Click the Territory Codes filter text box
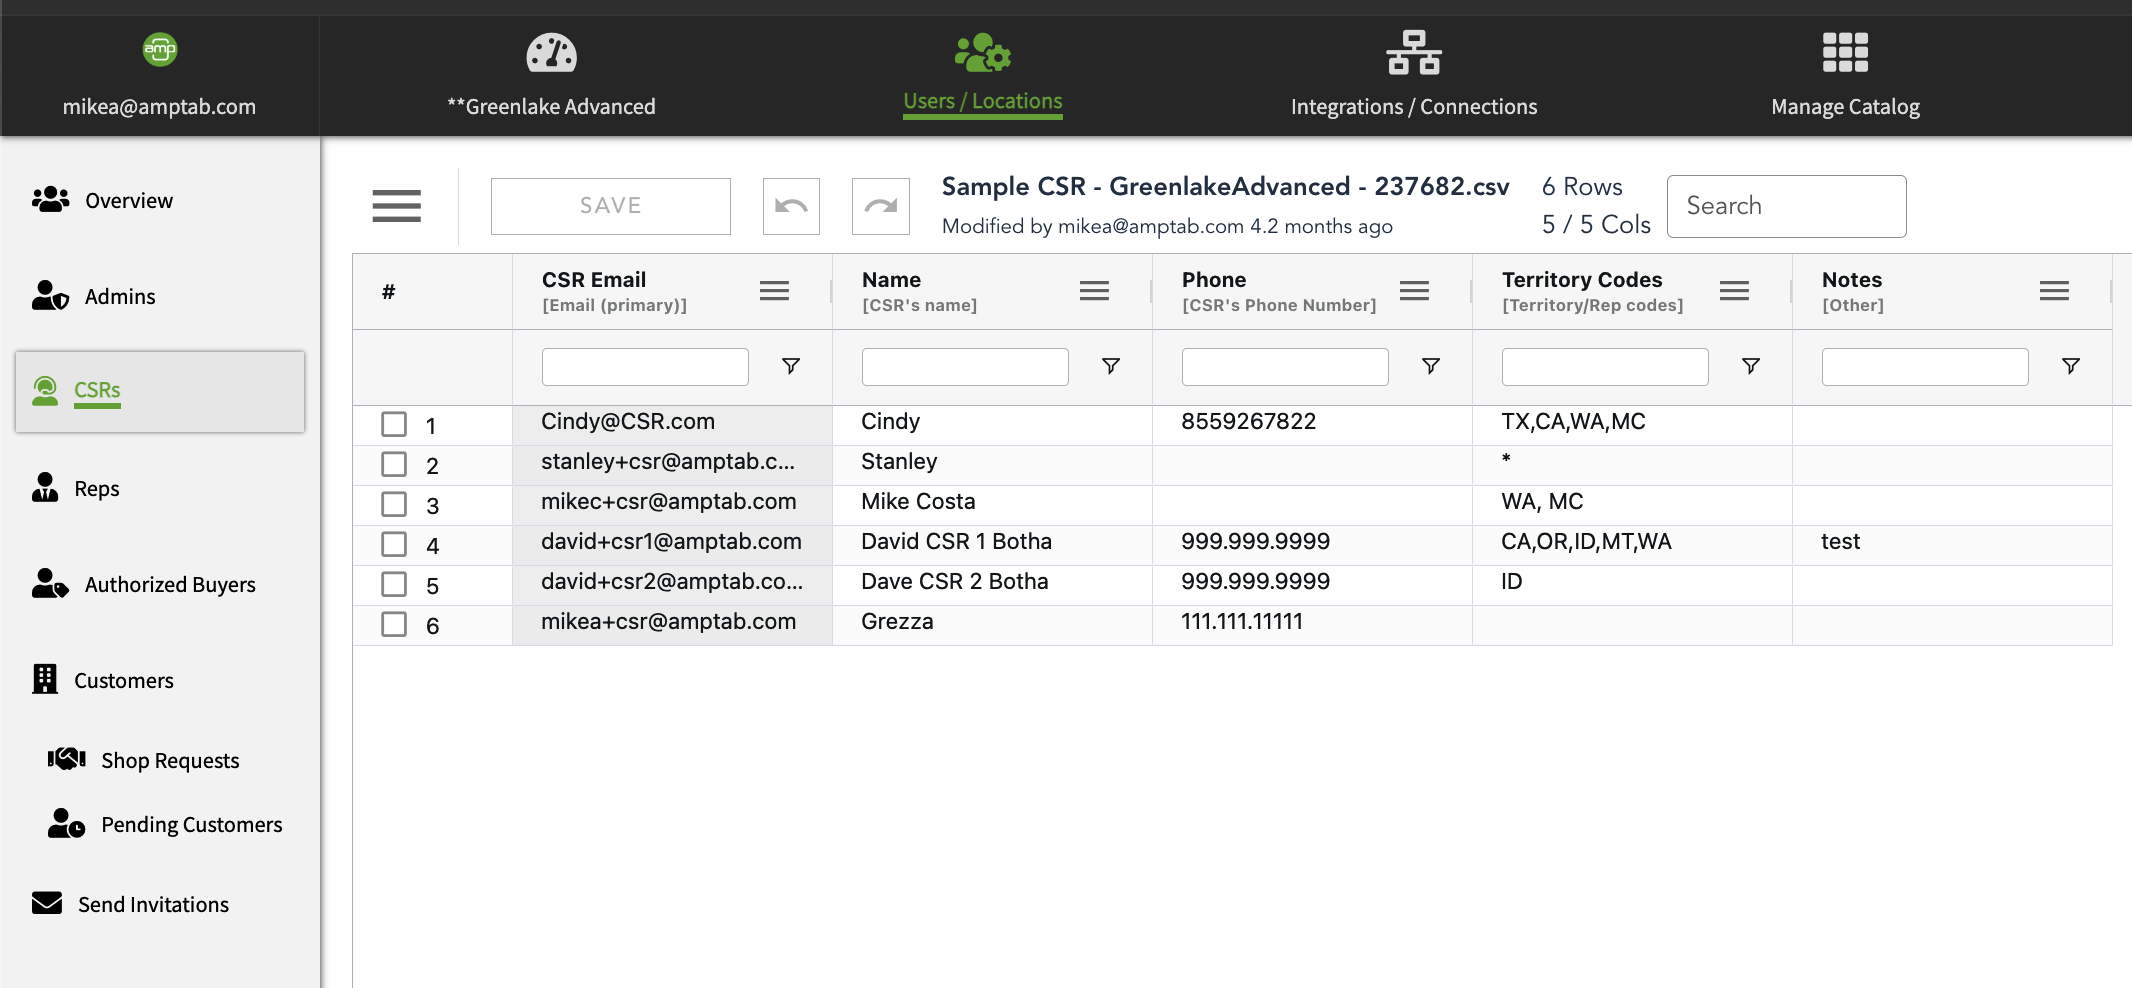The image size is (2132, 988). 1605,367
